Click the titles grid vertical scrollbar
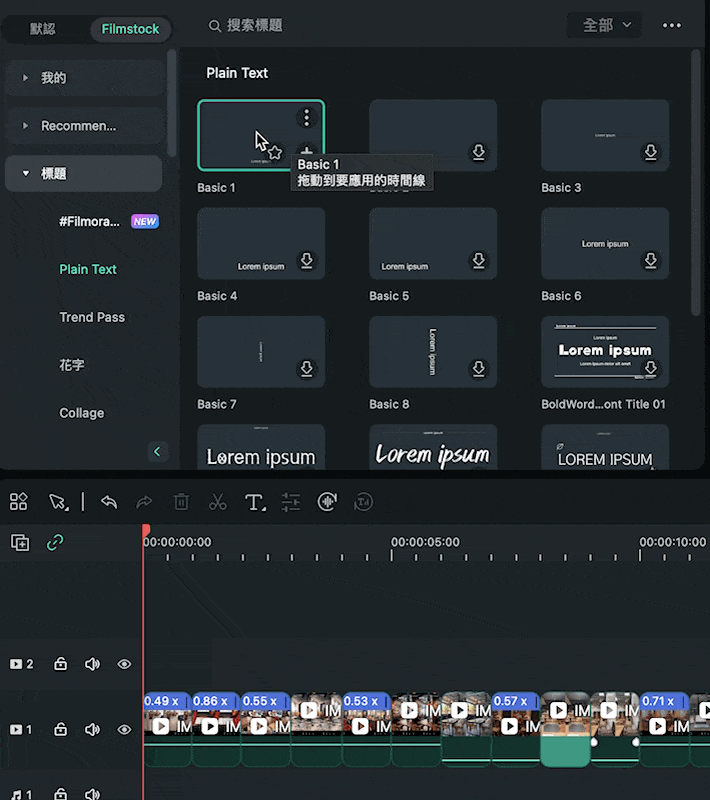Screen dimensions: 710x800 [696, 183]
